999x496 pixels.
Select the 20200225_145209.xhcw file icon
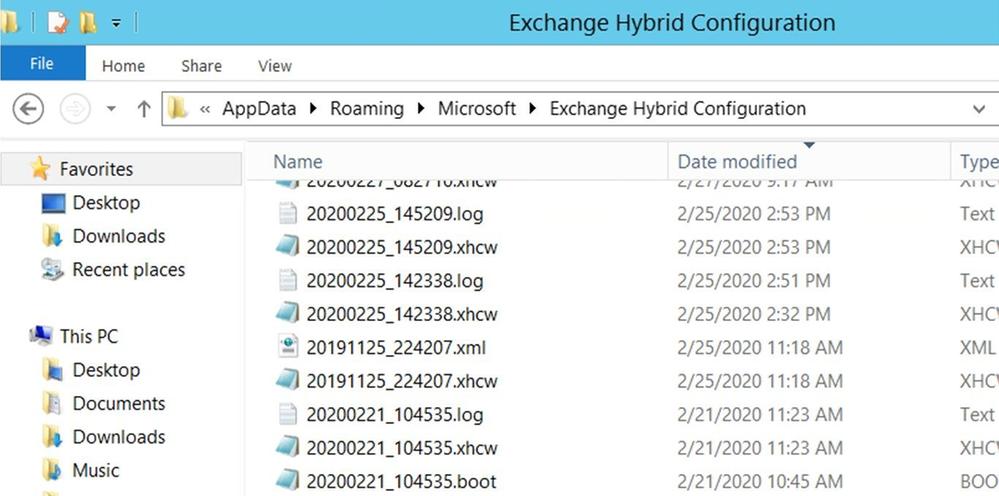pos(288,246)
